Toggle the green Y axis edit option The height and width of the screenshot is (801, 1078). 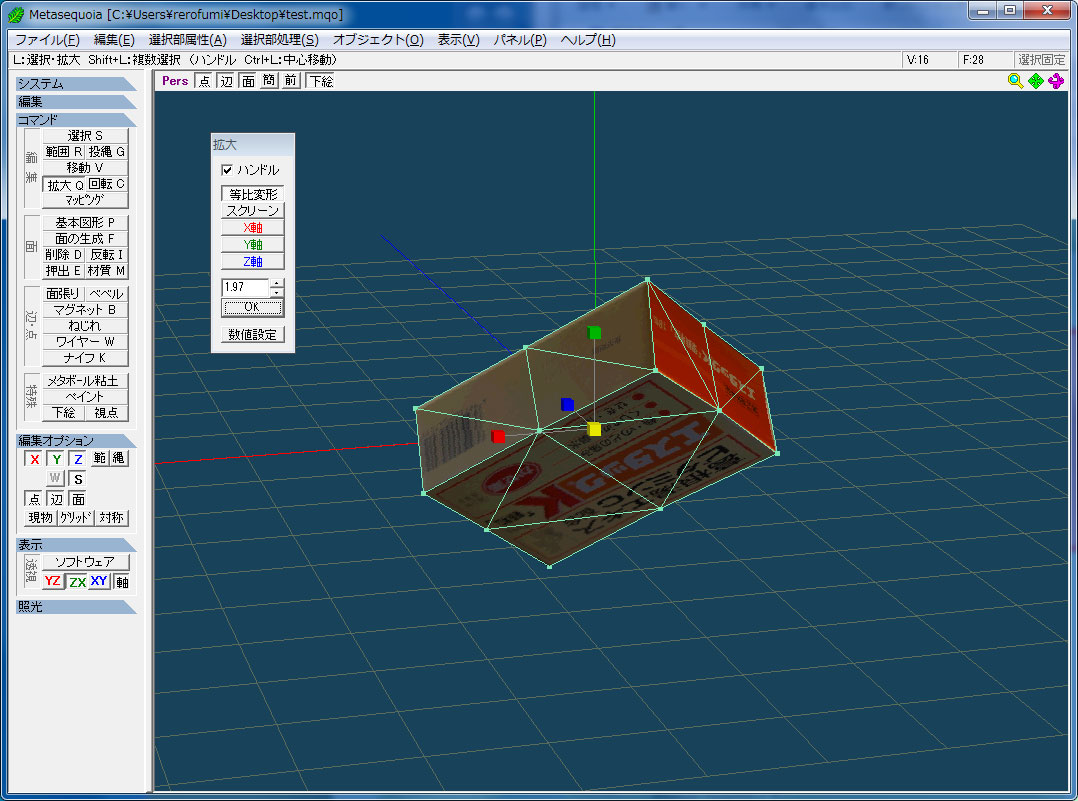(56, 459)
